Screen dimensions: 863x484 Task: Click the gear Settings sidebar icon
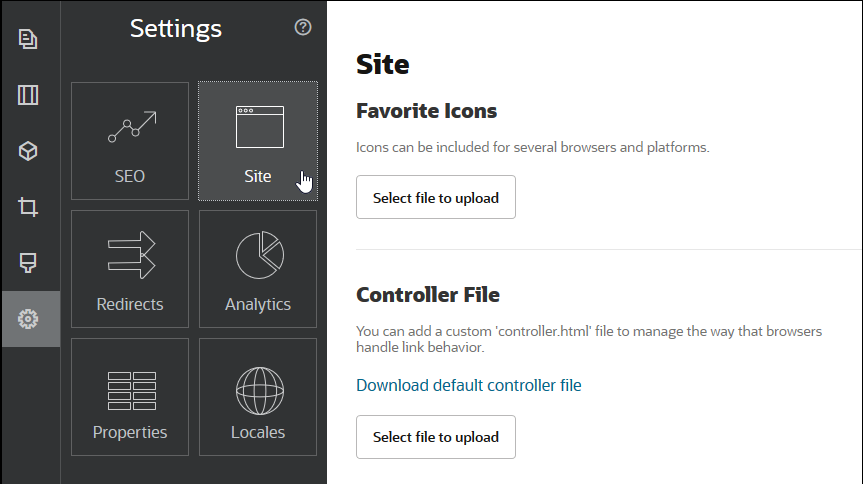coord(28,320)
